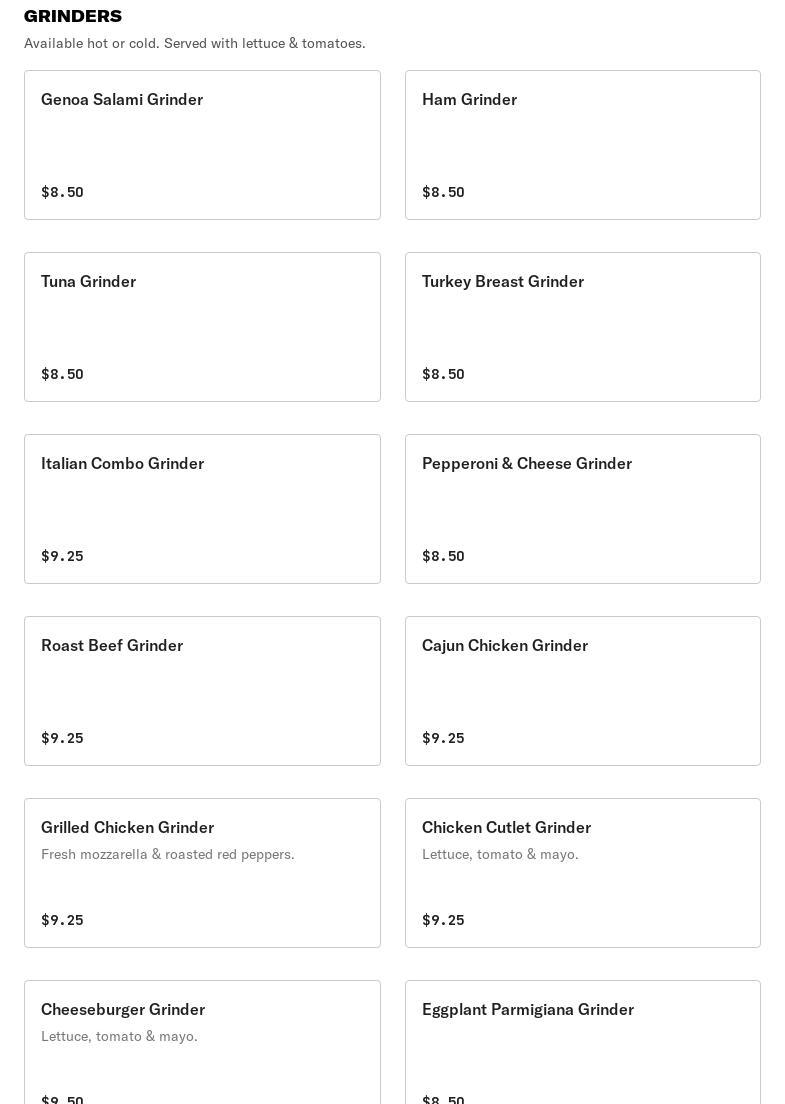The height and width of the screenshot is (1104, 785).
Task: Select the Italian Combo Grinder
Action: 202,509
